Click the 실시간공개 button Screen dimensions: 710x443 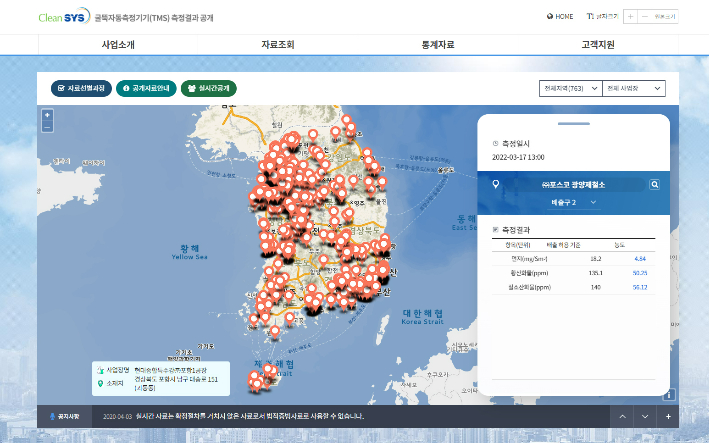[208, 88]
